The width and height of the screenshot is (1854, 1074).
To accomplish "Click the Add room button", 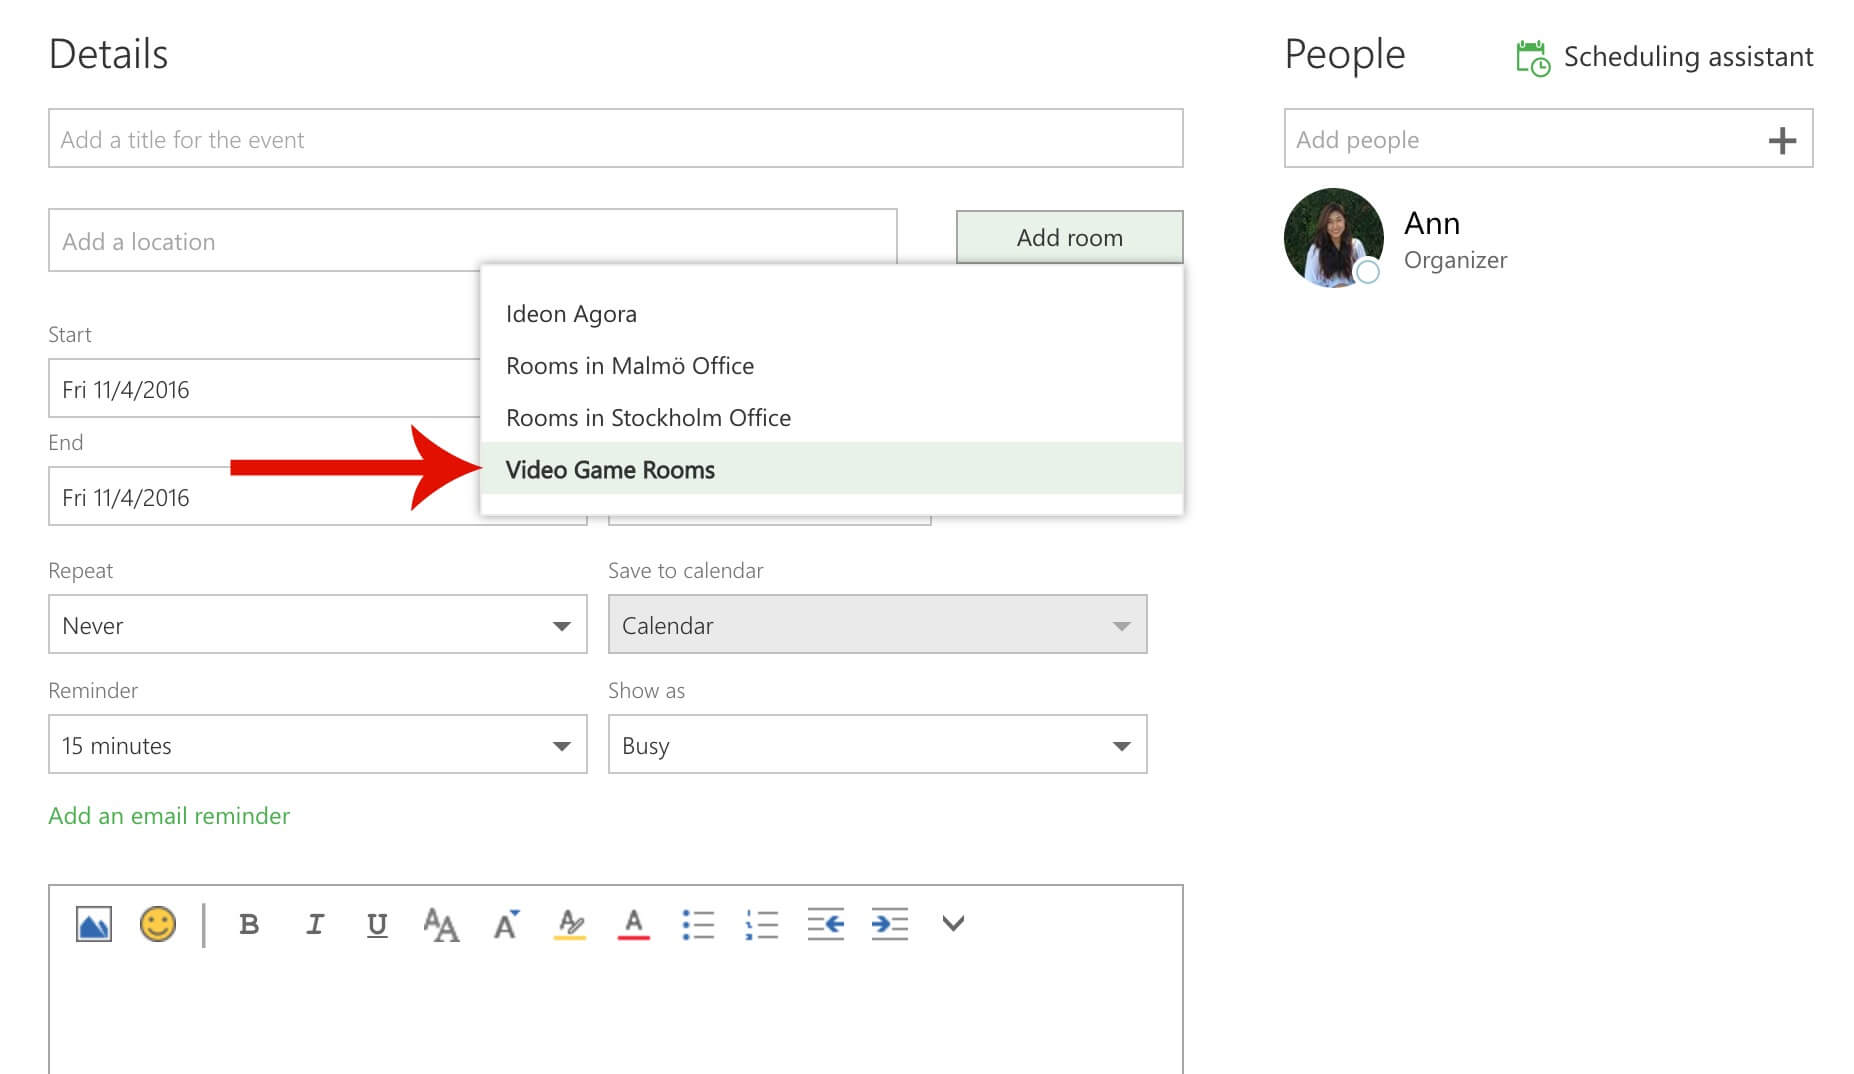I will coord(1069,237).
